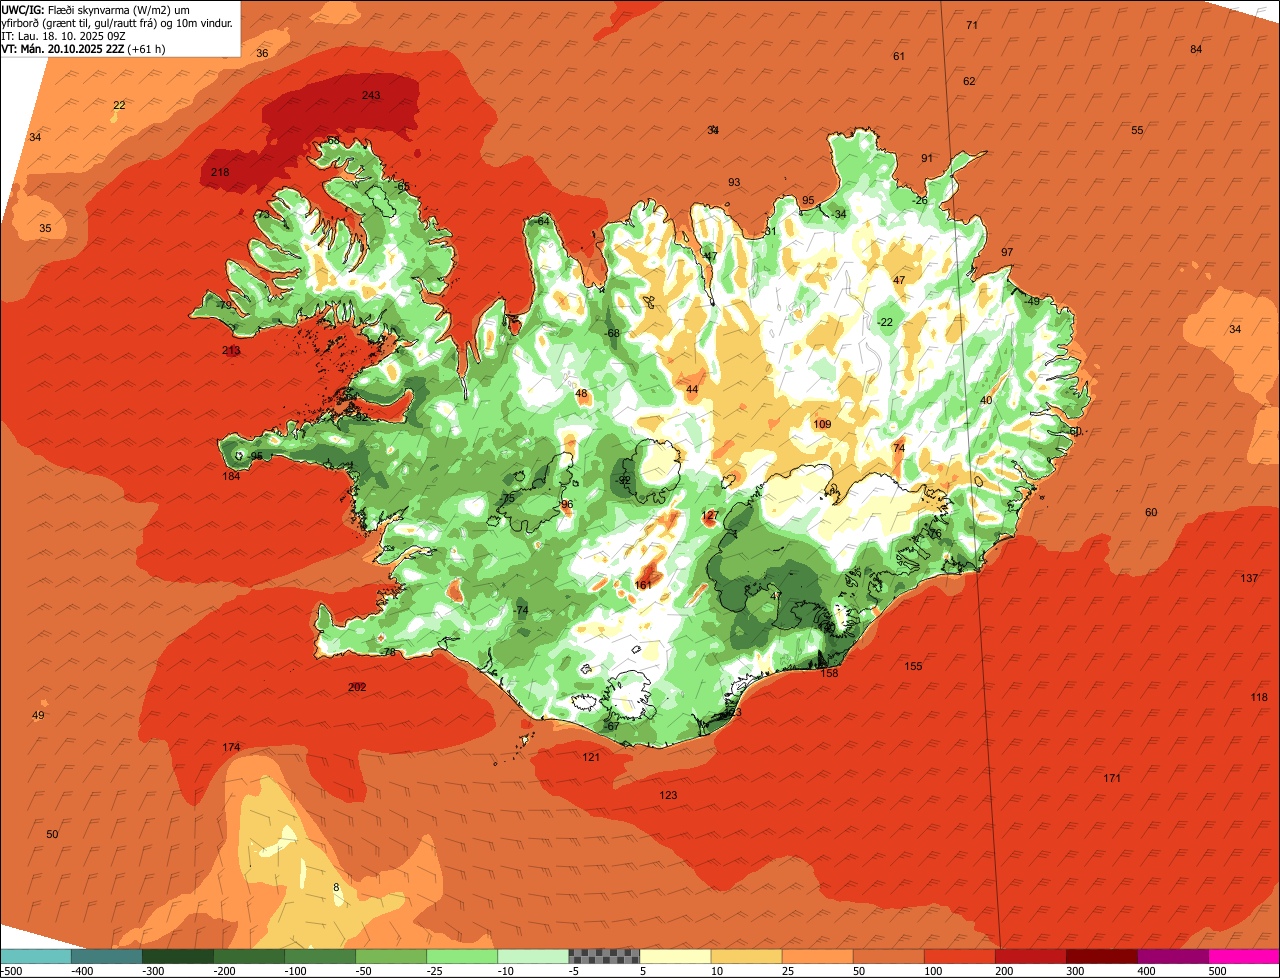Screen dimensions: 1280x978
Task: Click the 171 value in the southeast sea
Action: coord(1112,778)
